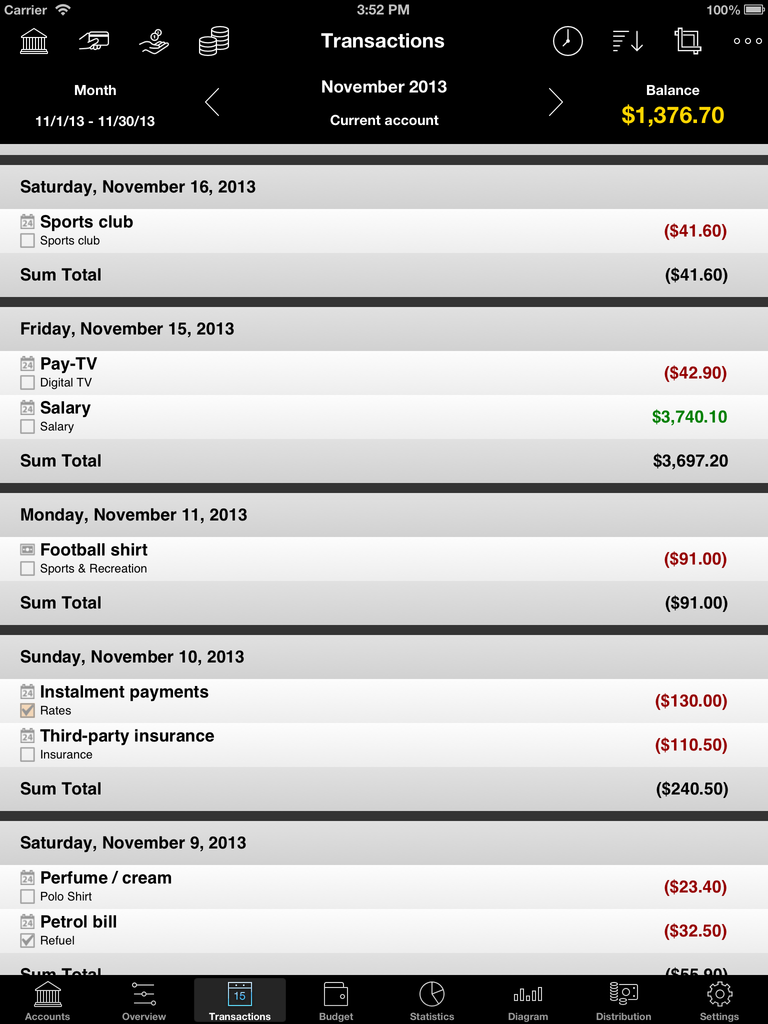The image size is (768, 1024).
Task: Change the Month period range selector
Action: coord(95,105)
